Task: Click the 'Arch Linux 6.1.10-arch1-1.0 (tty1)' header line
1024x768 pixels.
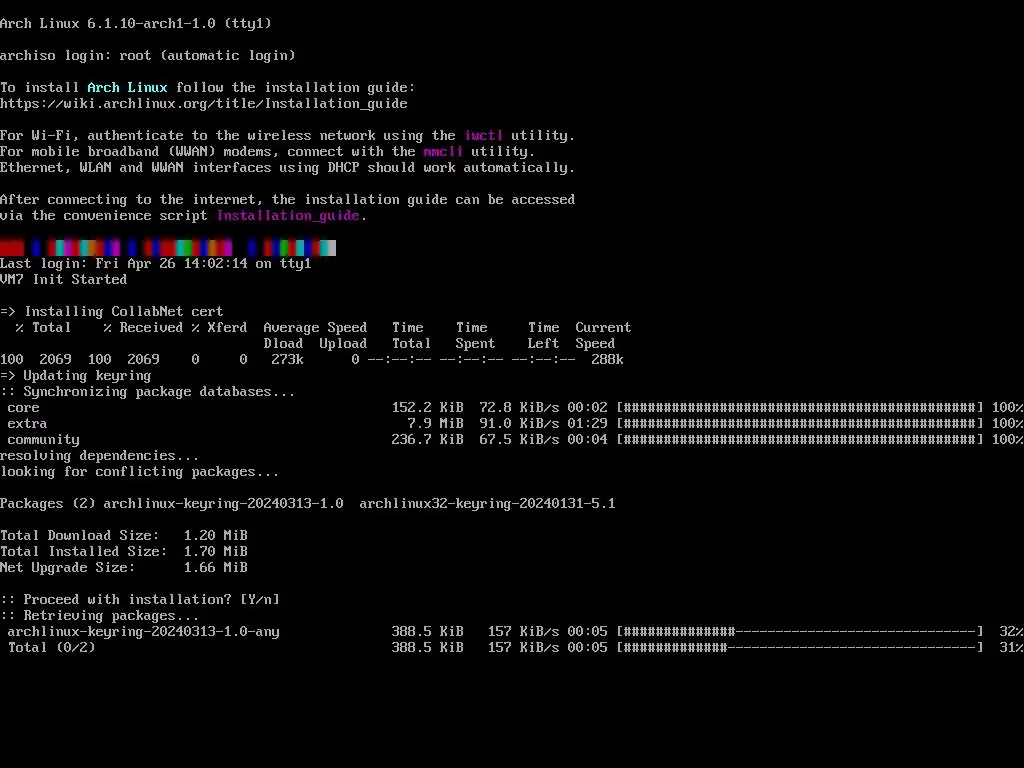Action: click(x=136, y=24)
